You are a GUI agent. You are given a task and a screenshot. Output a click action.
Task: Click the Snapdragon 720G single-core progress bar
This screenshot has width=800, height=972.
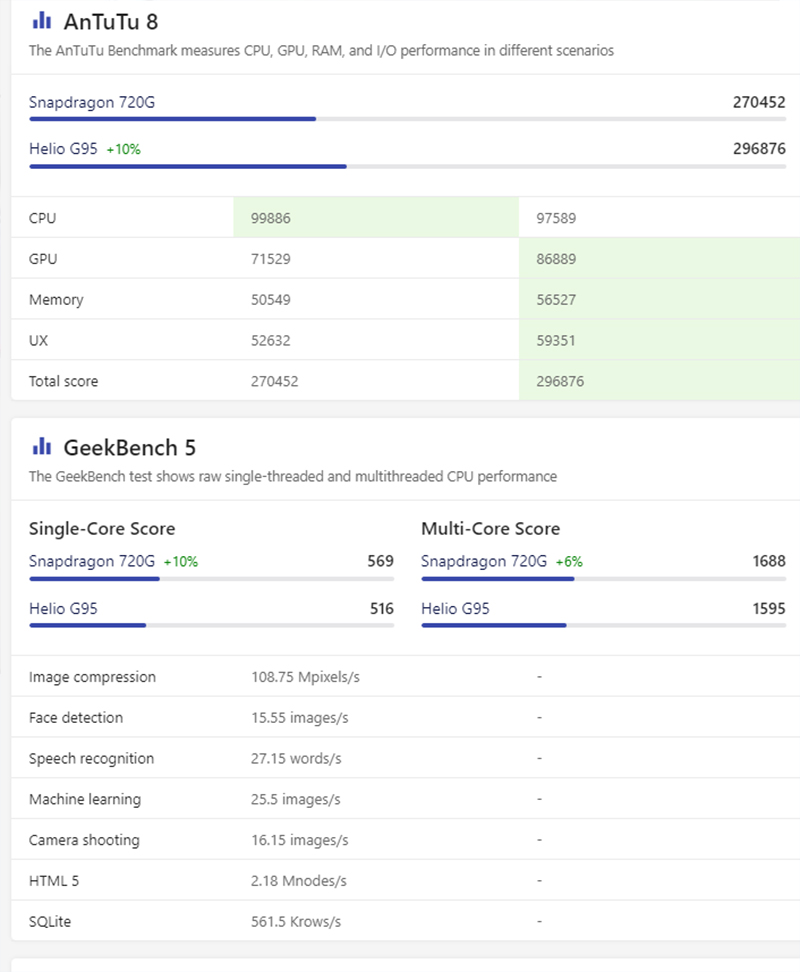(211, 578)
